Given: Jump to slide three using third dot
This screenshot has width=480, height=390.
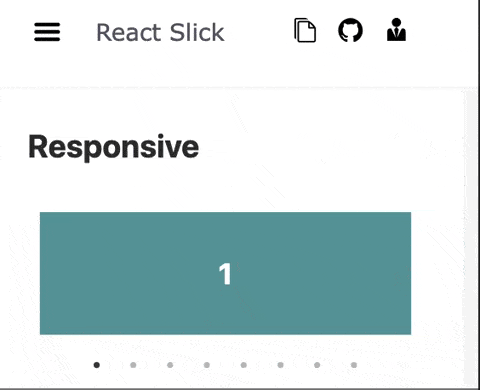Looking at the screenshot, I should point(170,365).
